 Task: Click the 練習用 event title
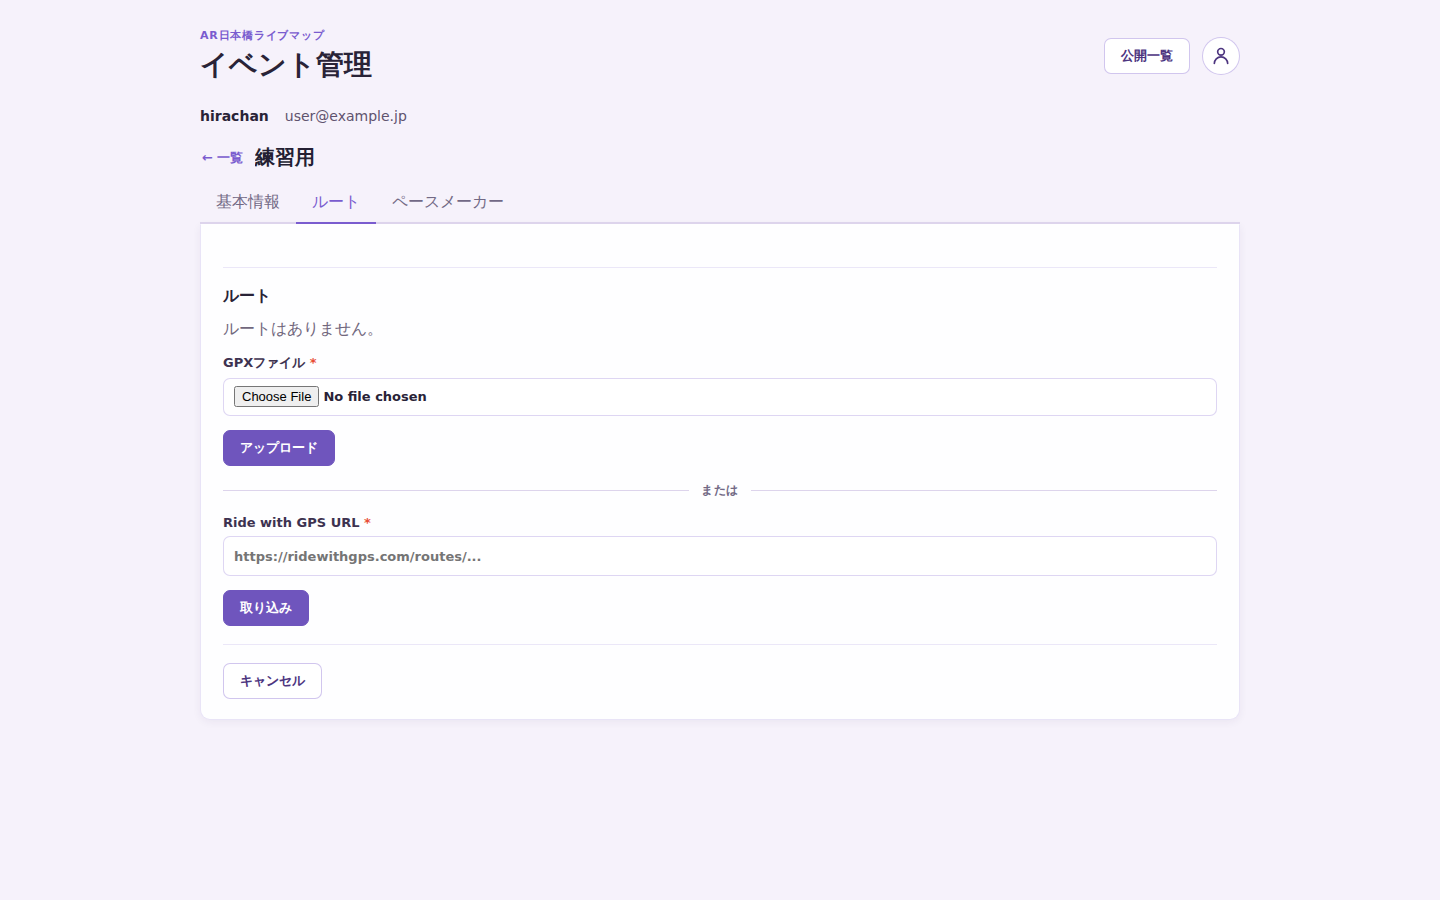(284, 158)
